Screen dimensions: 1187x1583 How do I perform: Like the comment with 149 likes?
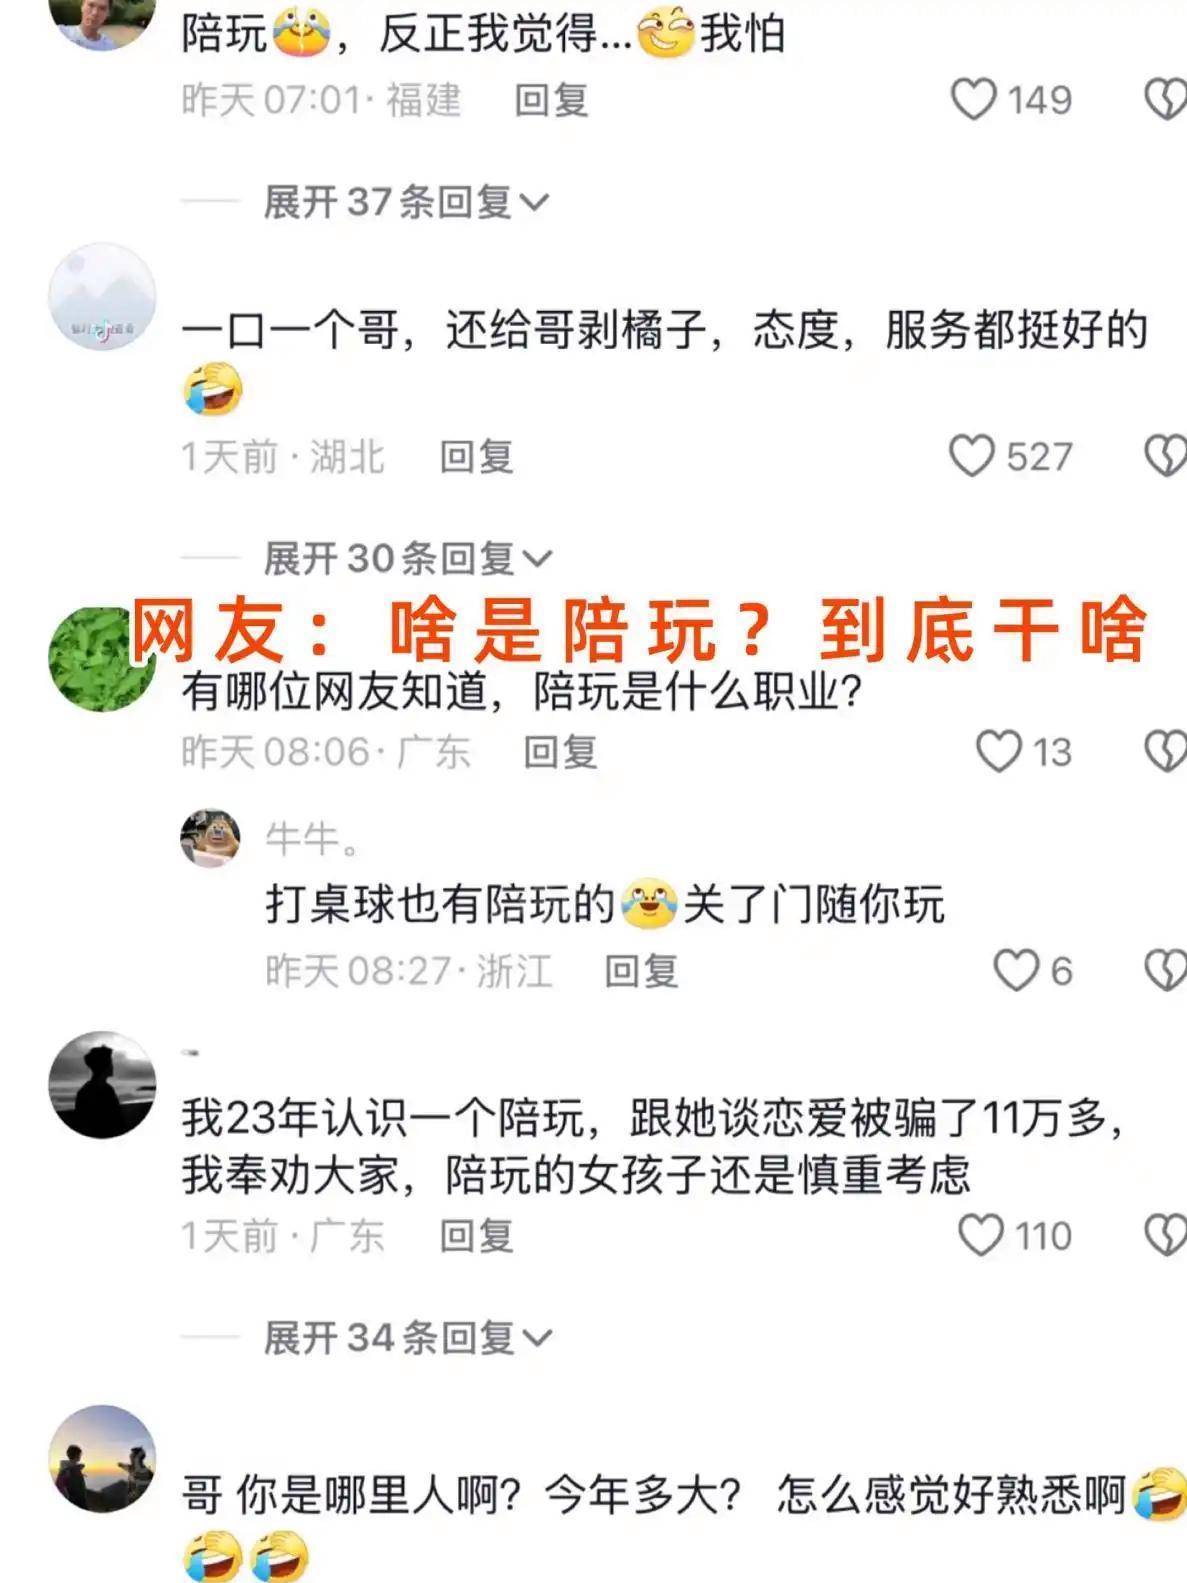tap(973, 100)
